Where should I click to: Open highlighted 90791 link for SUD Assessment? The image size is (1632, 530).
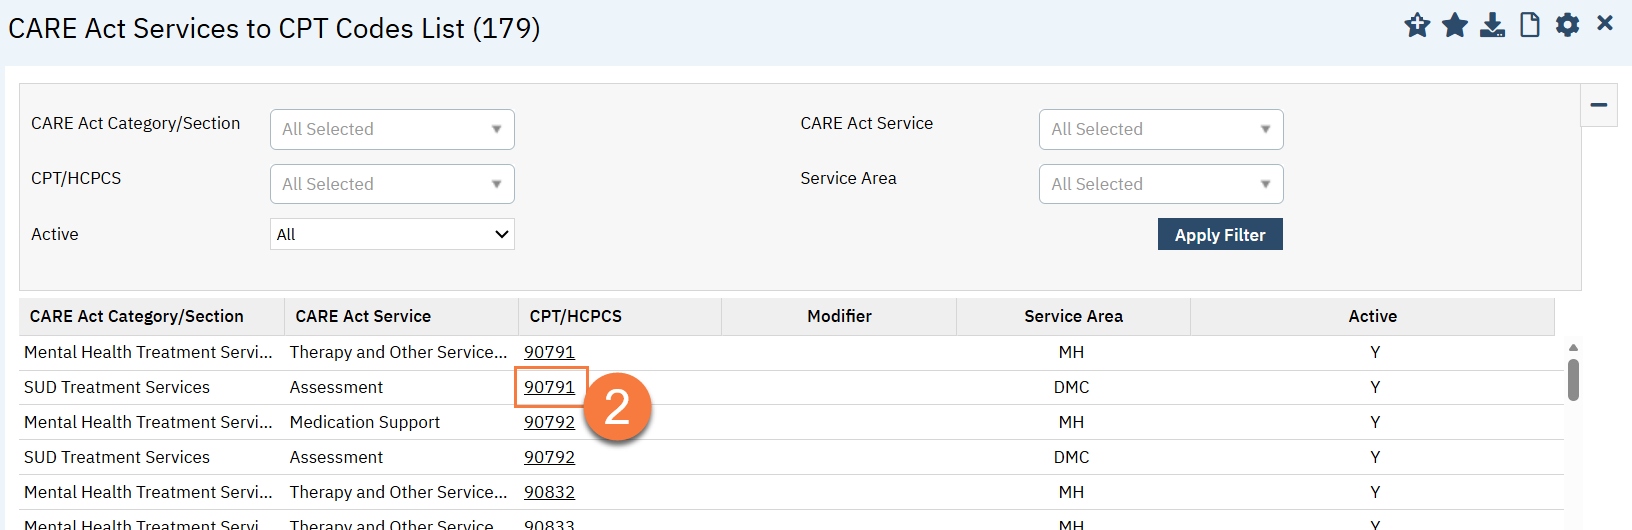pyautogui.click(x=549, y=387)
